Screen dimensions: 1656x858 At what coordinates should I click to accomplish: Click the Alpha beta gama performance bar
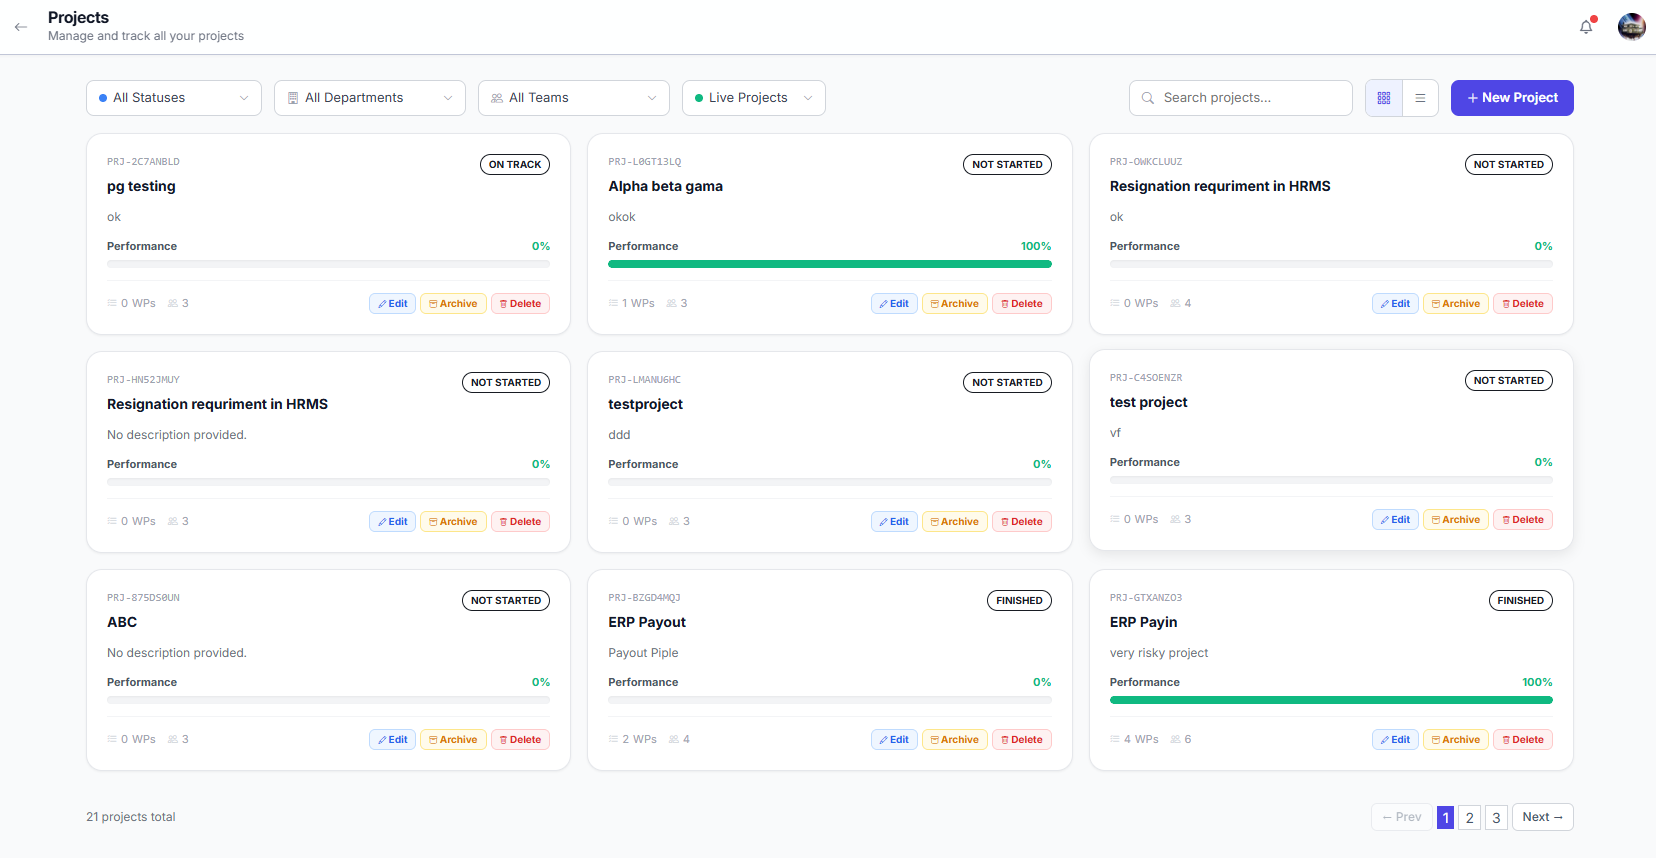[x=830, y=264]
